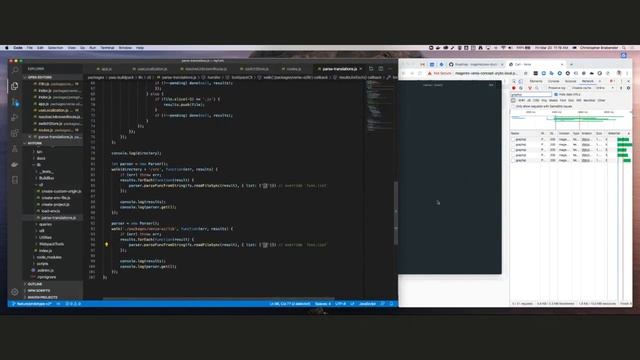Click the Chrome address bar URL
Viewport: 640px width, 360px height.
[x=487, y=73]
